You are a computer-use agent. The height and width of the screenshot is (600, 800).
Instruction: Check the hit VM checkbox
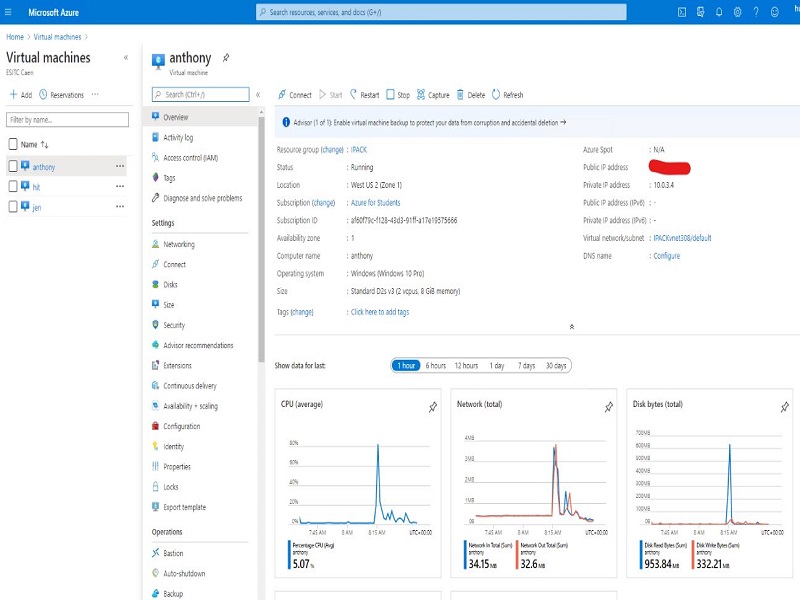(13, 186)
